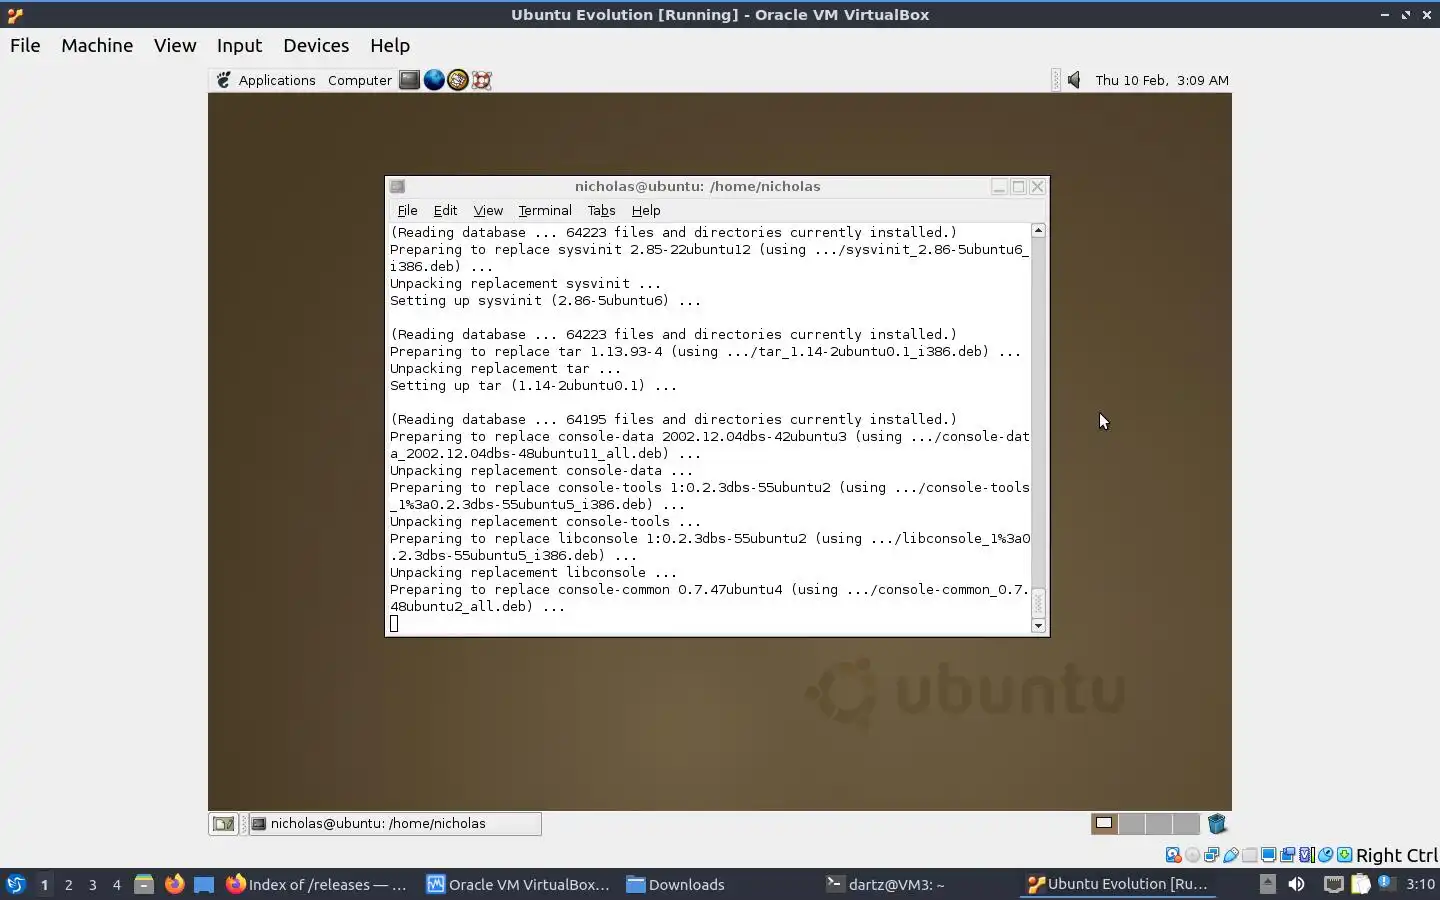Select nicholas@ubuntu task in guest window list
The image size is (1440, 900).
[395, 824]
